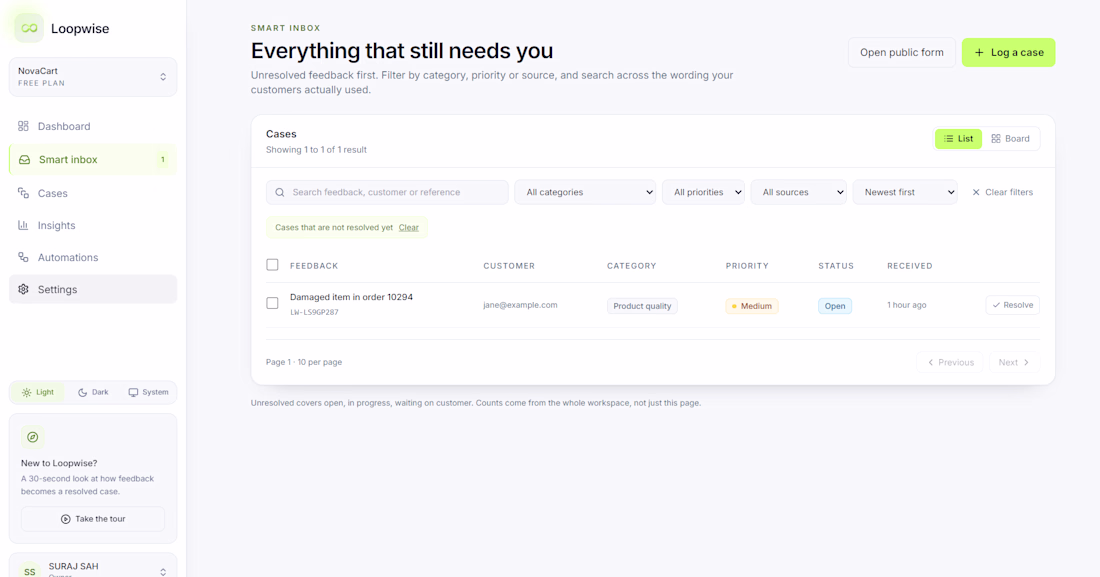Switch to Board view
Image resolution: width=1100 pixels, height=577 pixels.
click(x=1010, y=139)
